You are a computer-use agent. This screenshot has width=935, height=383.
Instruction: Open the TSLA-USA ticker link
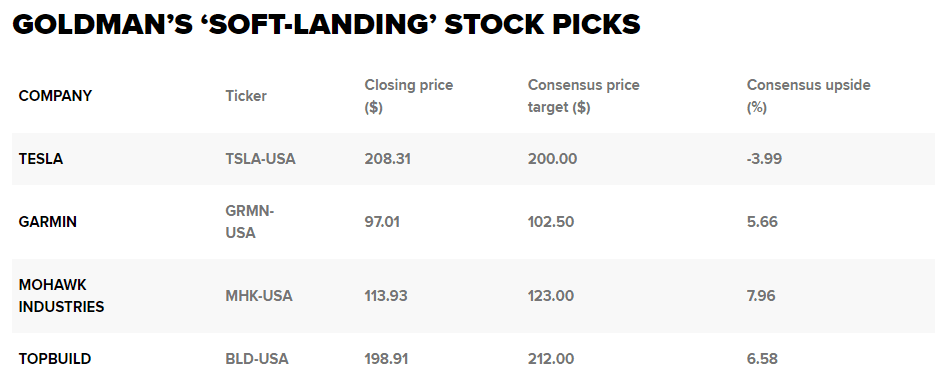tap(260, 159)
